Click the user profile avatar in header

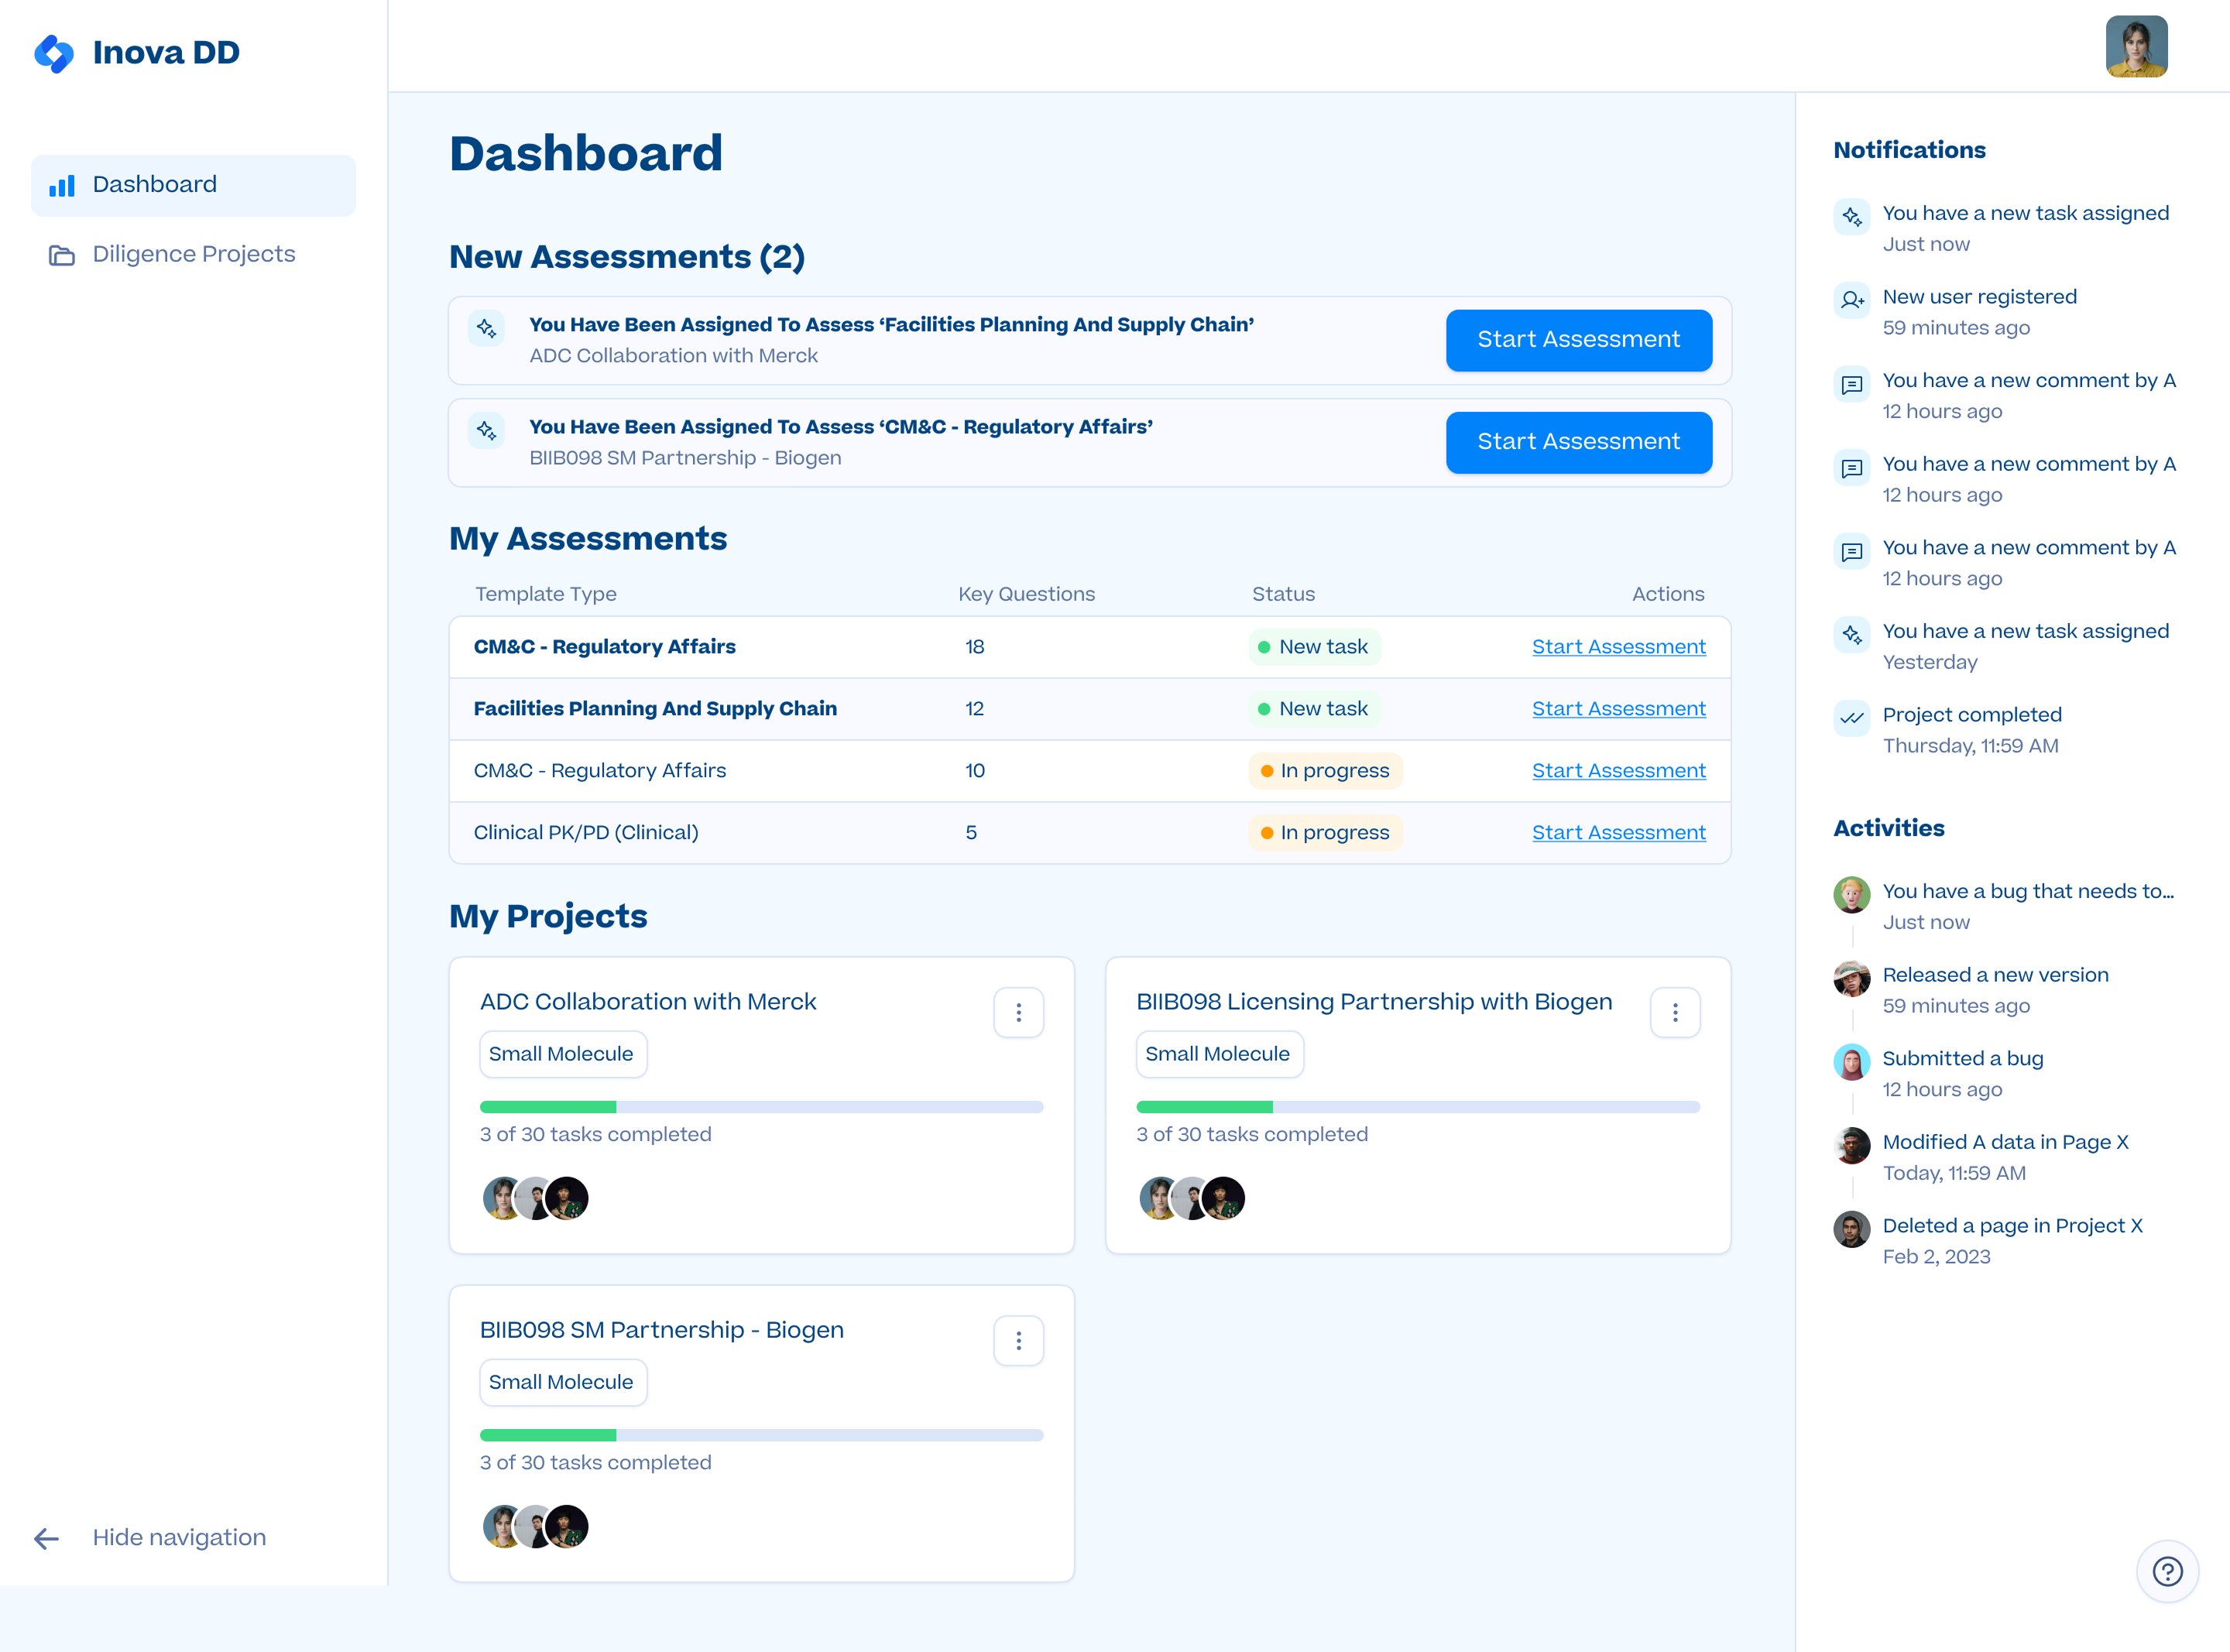click(2136, 46)
